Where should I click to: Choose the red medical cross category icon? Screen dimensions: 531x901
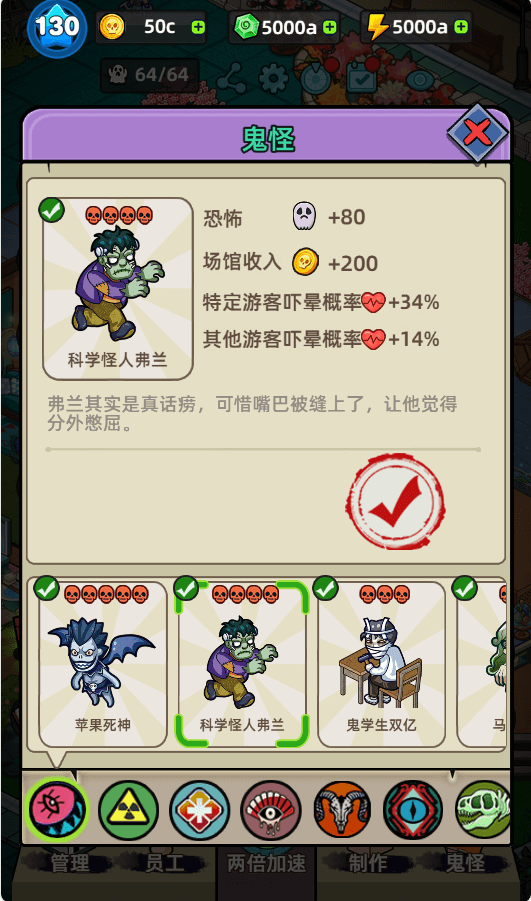click(x=199, y=810)
